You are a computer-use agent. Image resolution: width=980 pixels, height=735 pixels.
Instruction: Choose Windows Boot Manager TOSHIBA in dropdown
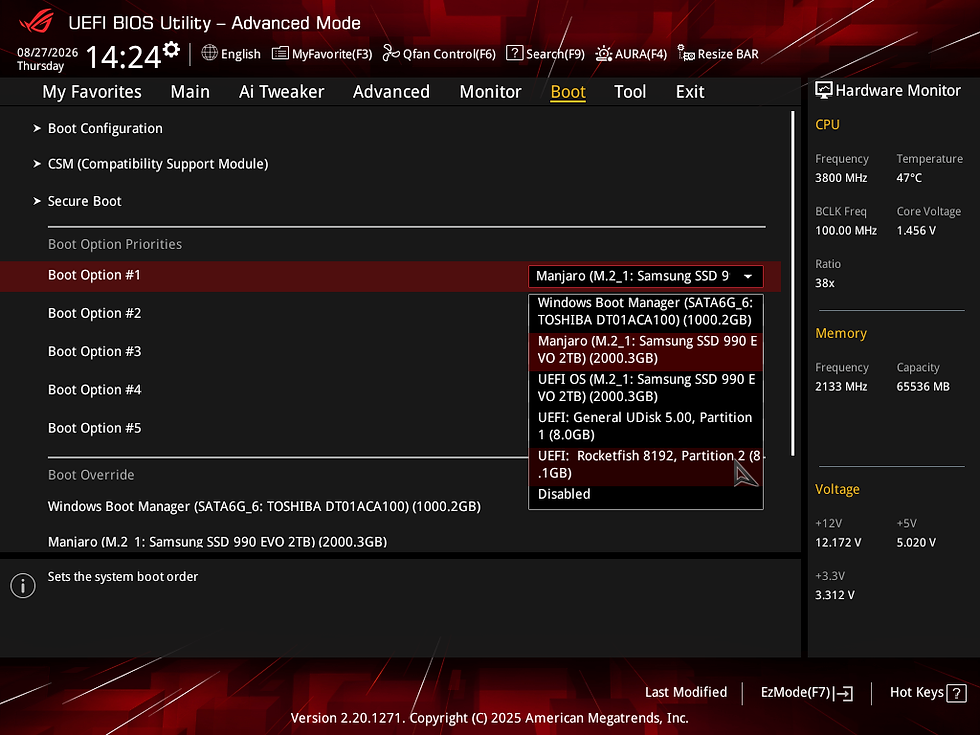pos(646,311)
